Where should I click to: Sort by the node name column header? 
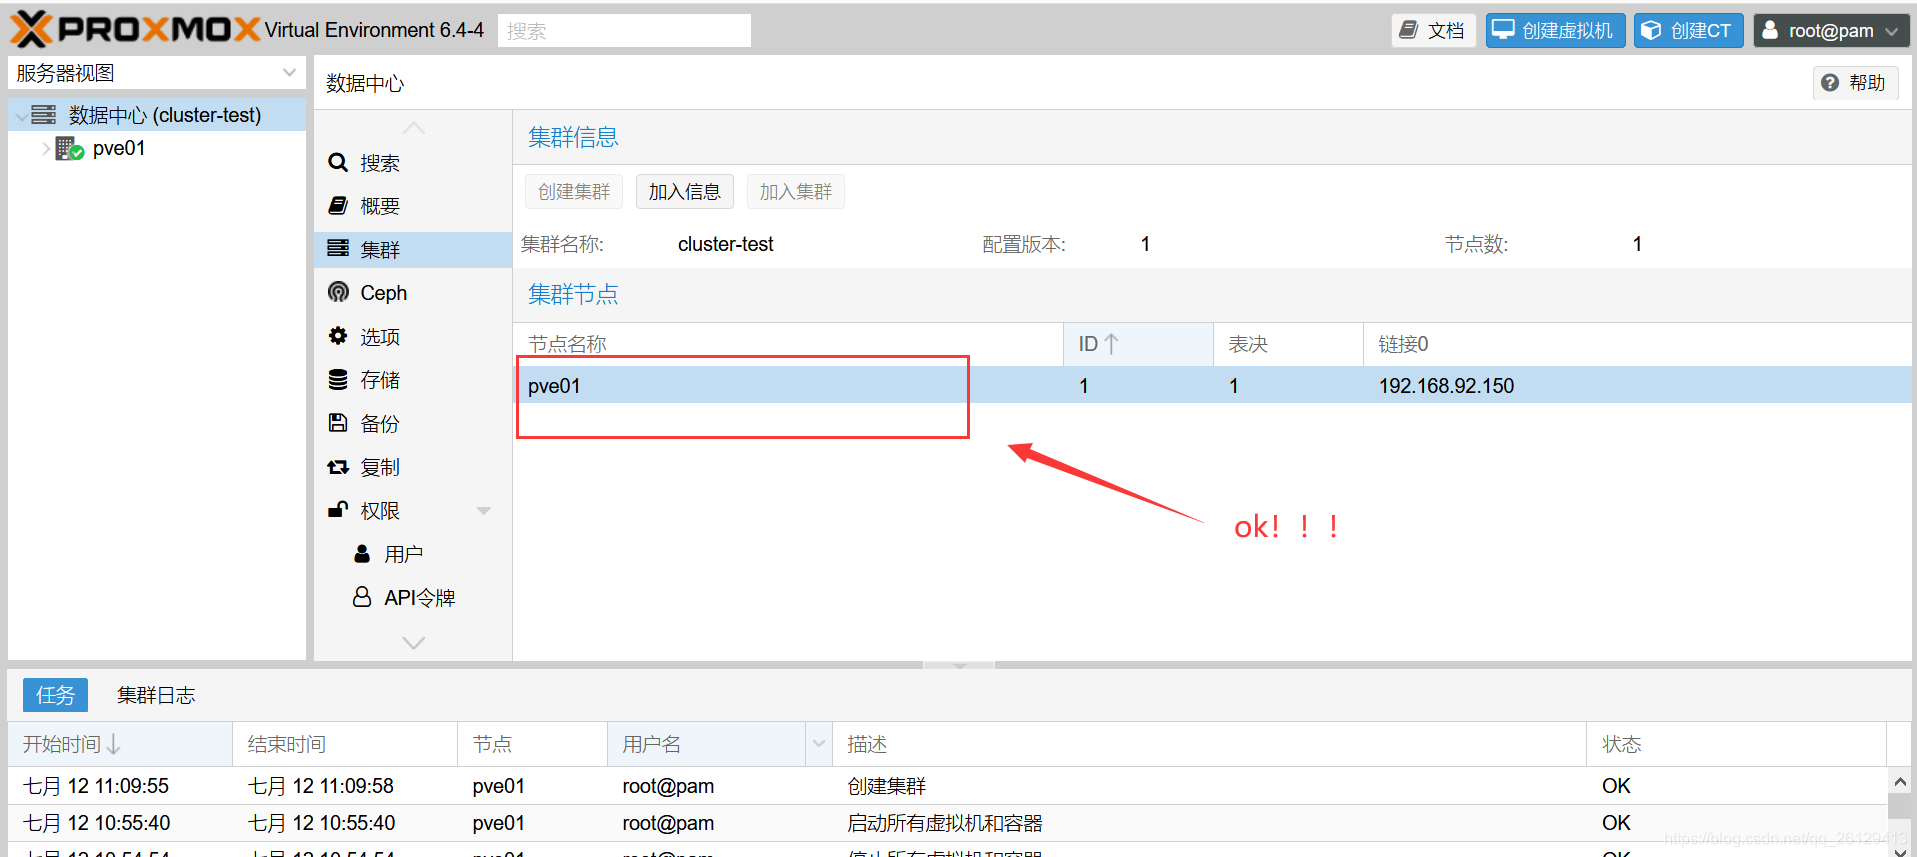pyautogui.click(x=788, y=344)
